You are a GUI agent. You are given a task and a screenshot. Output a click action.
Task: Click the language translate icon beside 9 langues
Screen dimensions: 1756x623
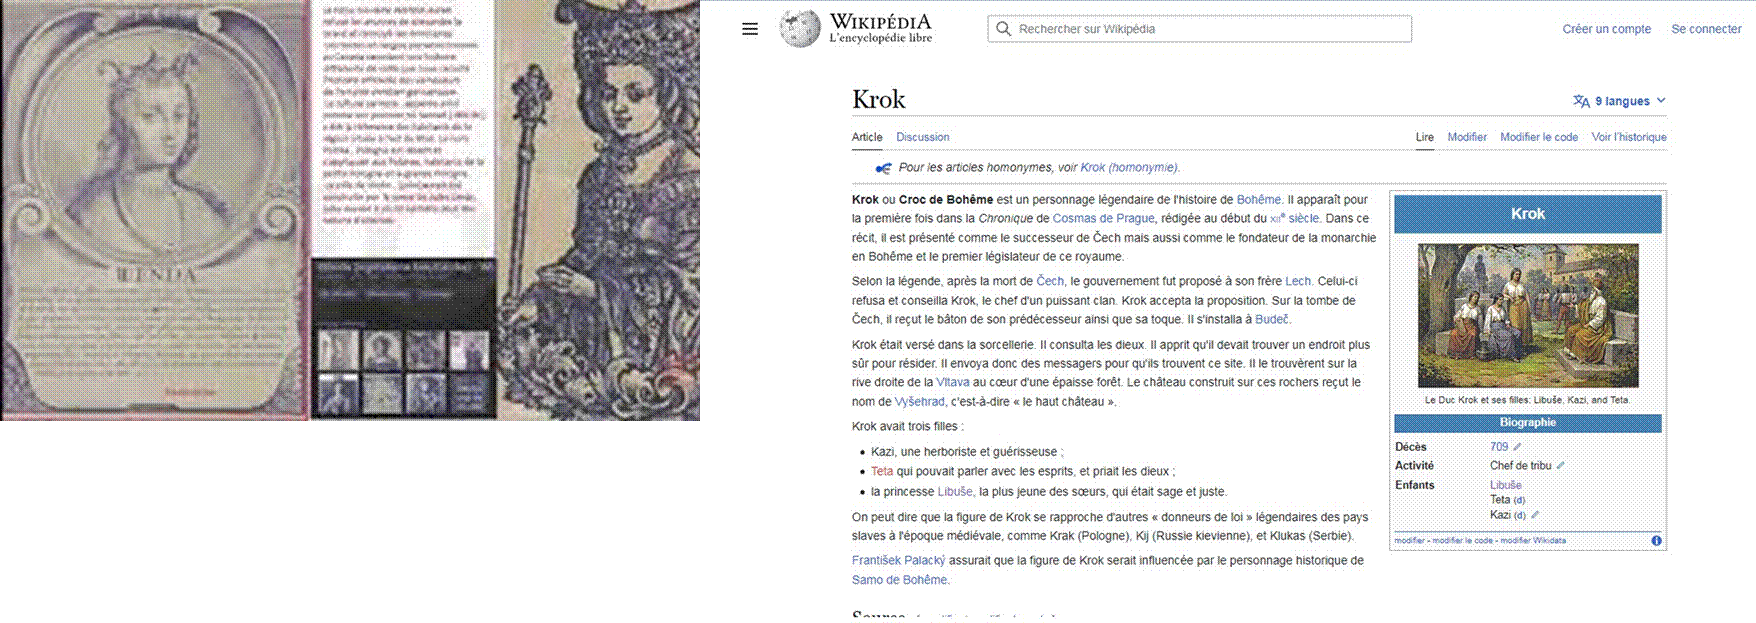point(1581,101)
